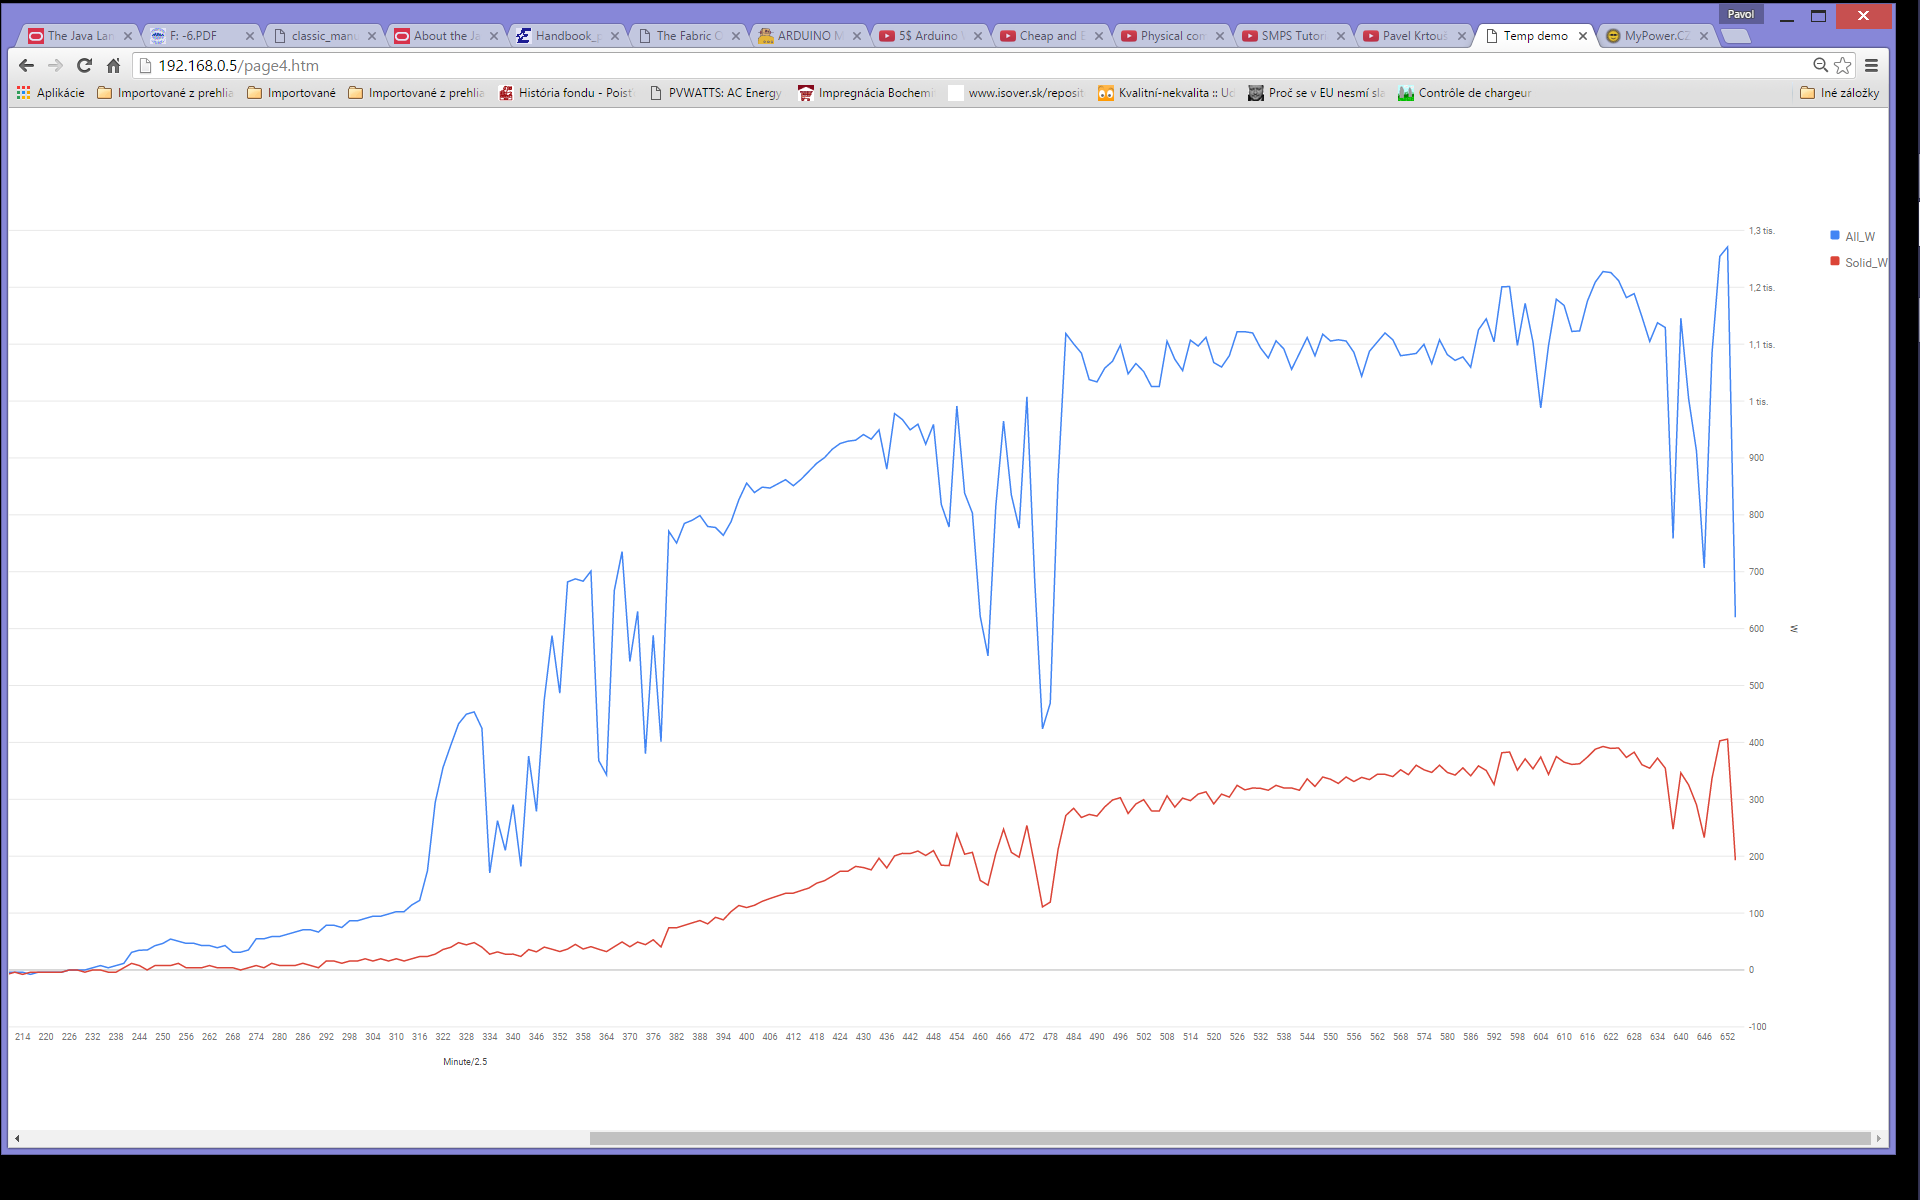Image resolution: width=1920 pixels, height=1200 pixels.
Task: Minimize the Chrome window
Action: [x=1787, y=16]
